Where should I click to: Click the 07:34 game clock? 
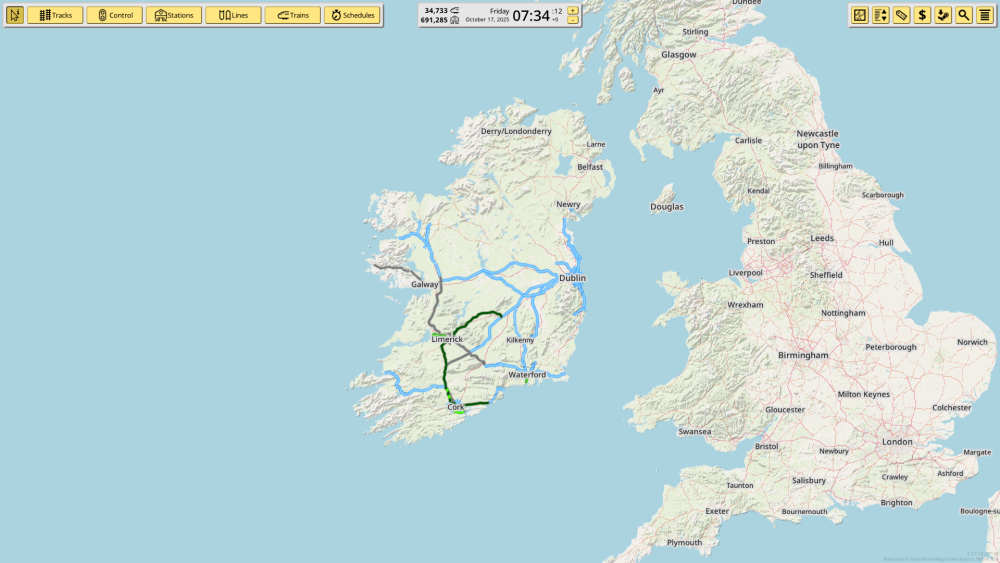(x=530, y=15)
